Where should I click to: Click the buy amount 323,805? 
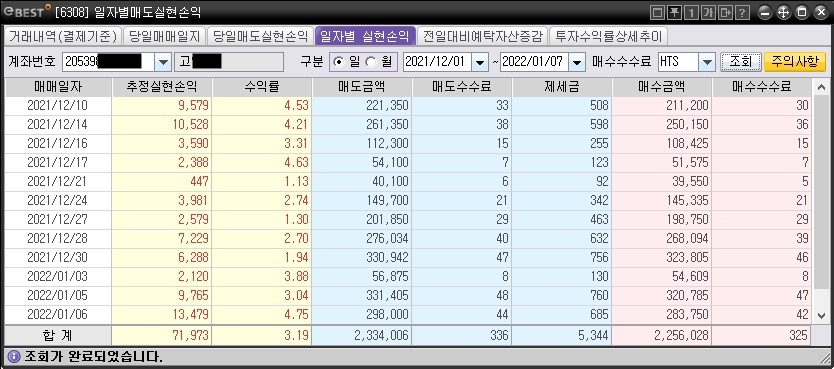(687, 257)
